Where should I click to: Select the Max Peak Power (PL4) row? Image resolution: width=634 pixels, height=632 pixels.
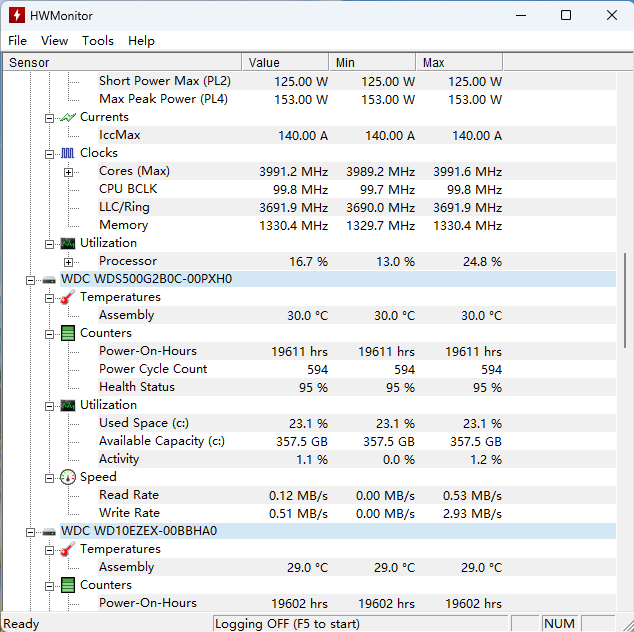coord(357,99)
